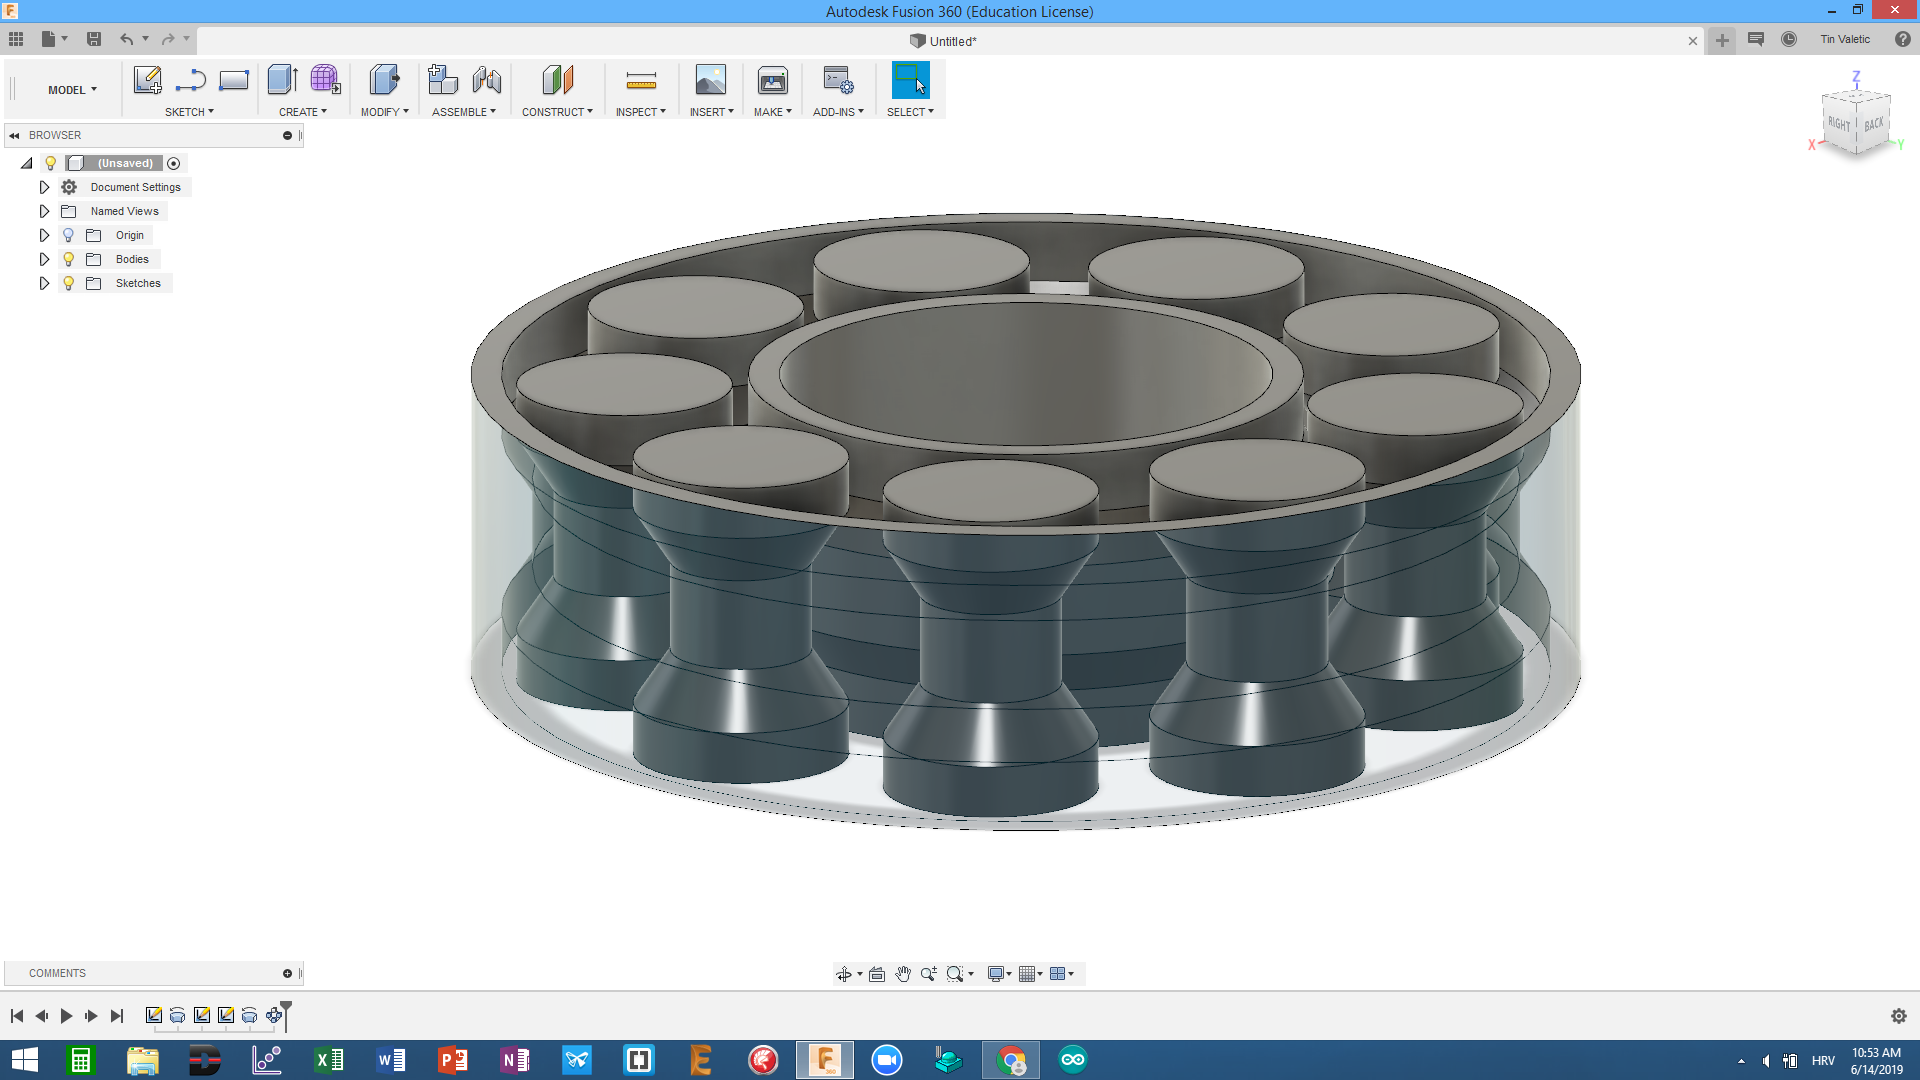Click the Create Form icon

(x=325, y=80)
